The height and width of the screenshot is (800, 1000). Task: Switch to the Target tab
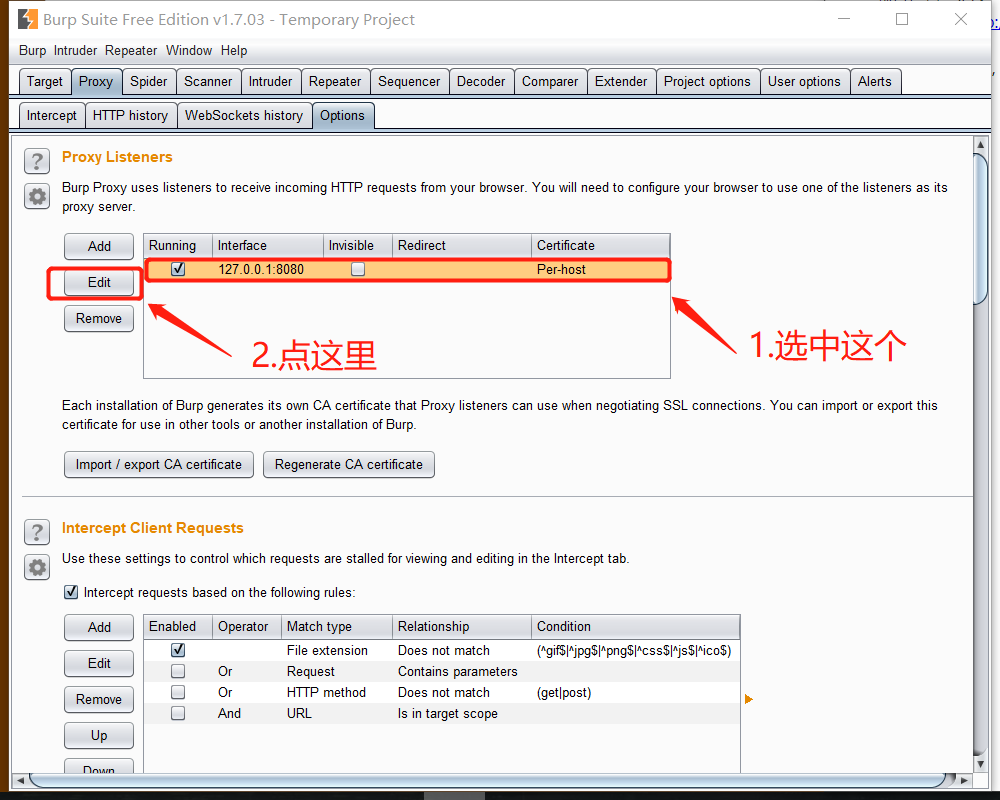coord(45,82)
